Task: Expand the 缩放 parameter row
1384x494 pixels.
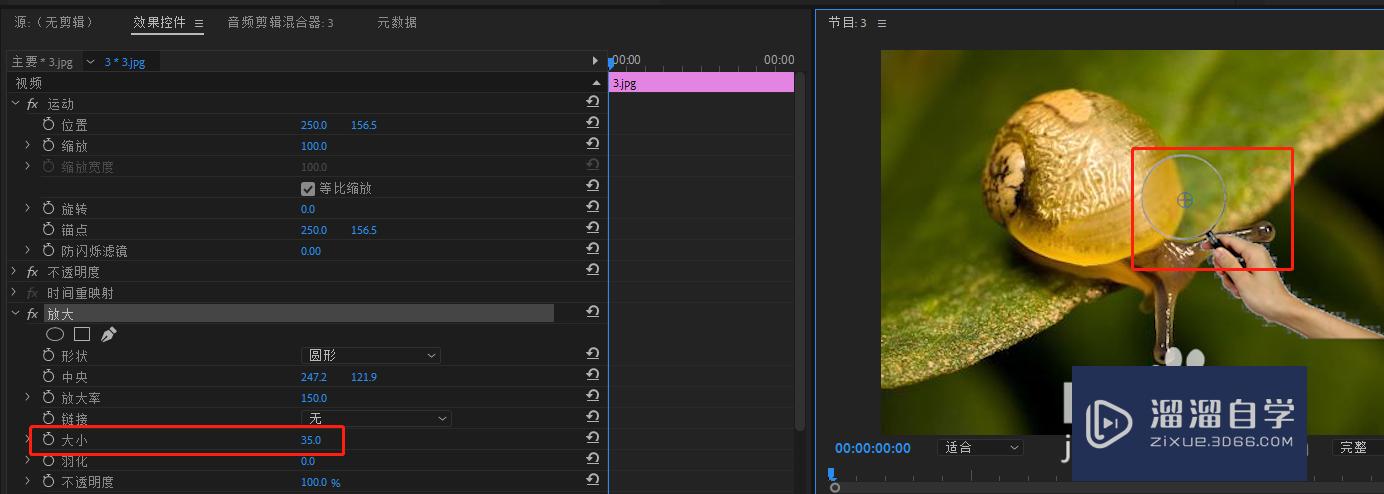Action: point(28,146)
